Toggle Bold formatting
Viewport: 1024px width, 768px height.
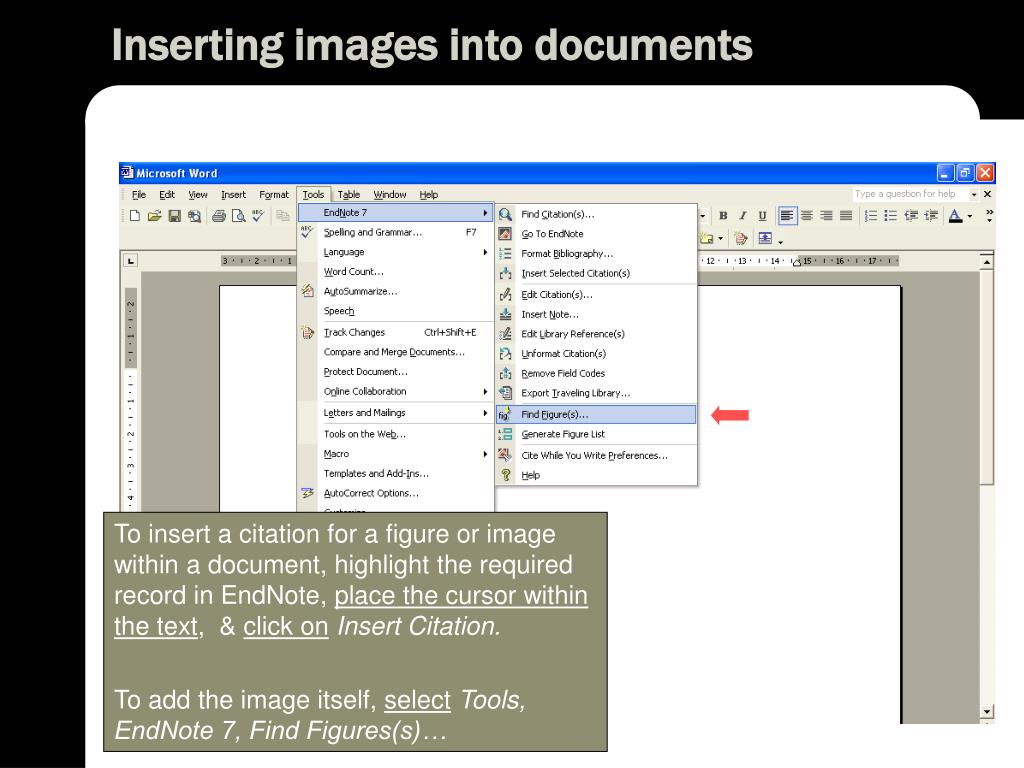[x=723, y=216]
